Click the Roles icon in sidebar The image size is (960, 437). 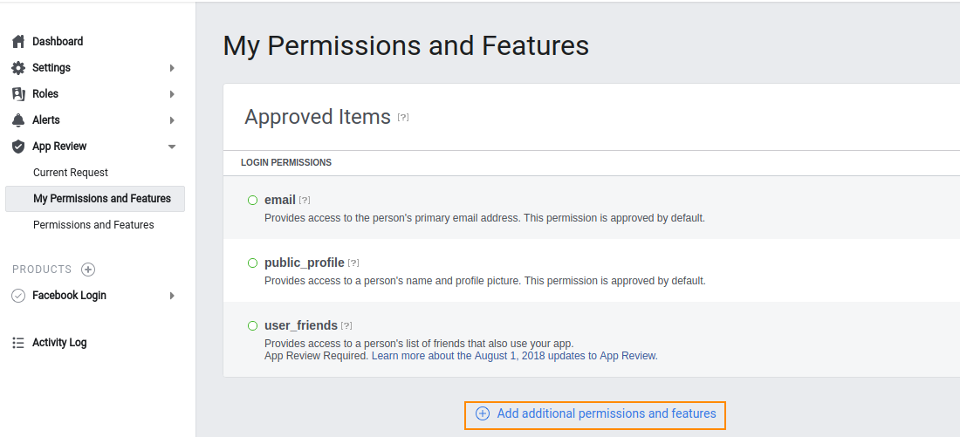(x=18, y=94)
